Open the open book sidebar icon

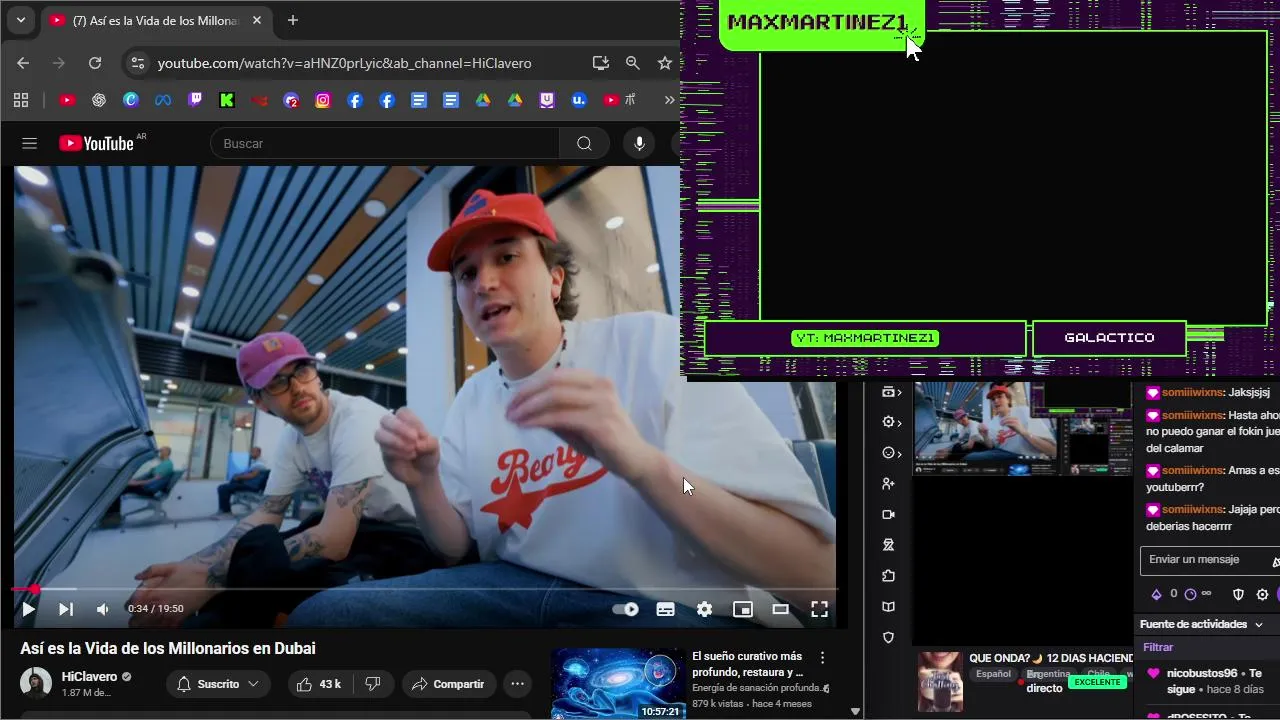[888, 607]
